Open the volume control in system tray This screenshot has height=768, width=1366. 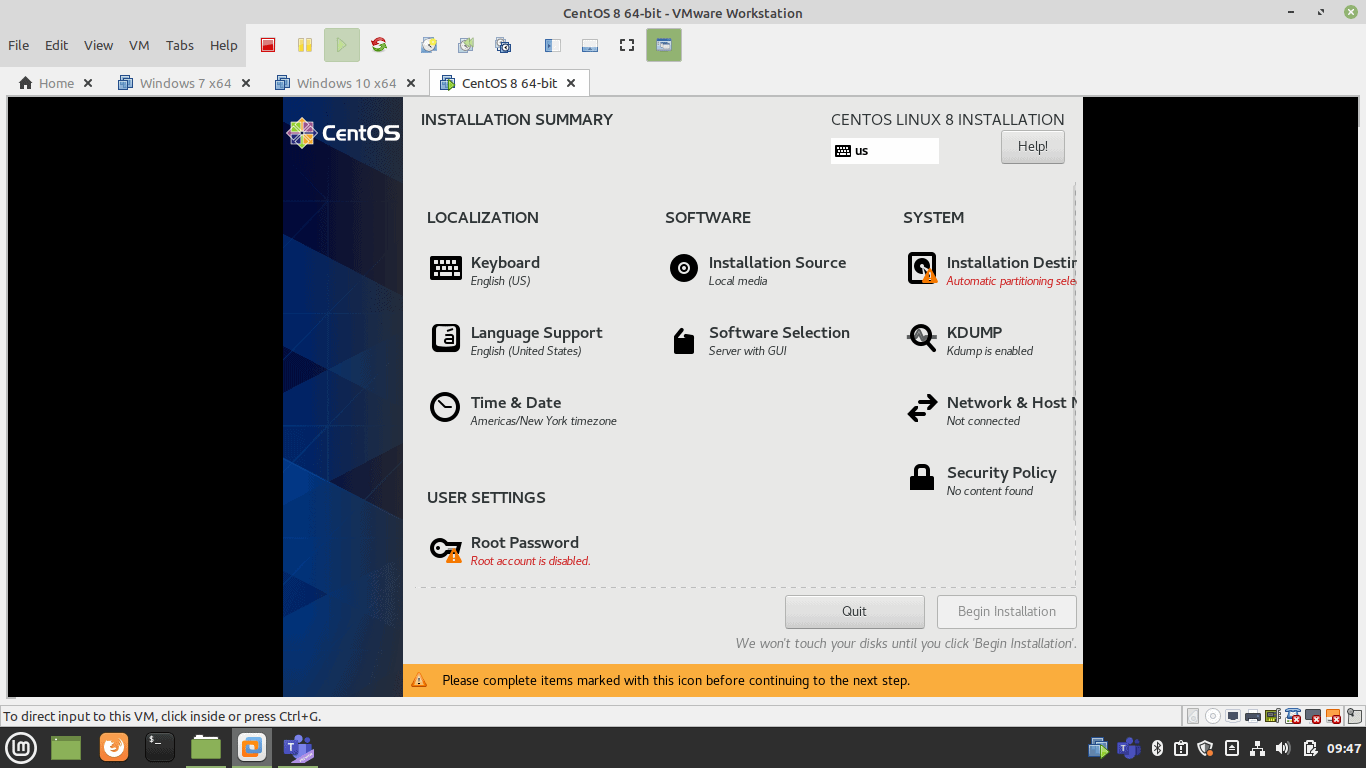pyautogui.click(x=1283, y=748)
